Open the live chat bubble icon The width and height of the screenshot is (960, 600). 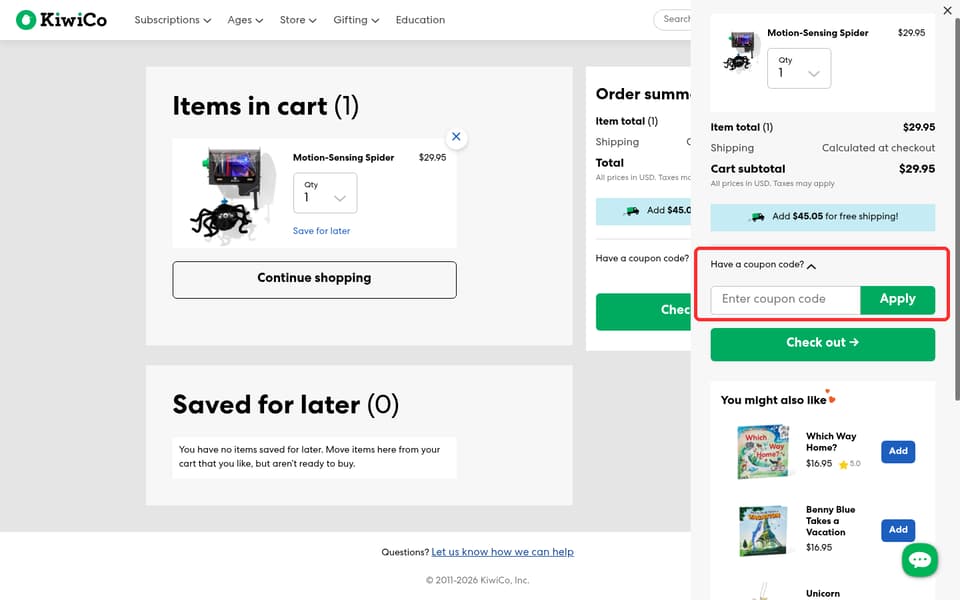919,560
